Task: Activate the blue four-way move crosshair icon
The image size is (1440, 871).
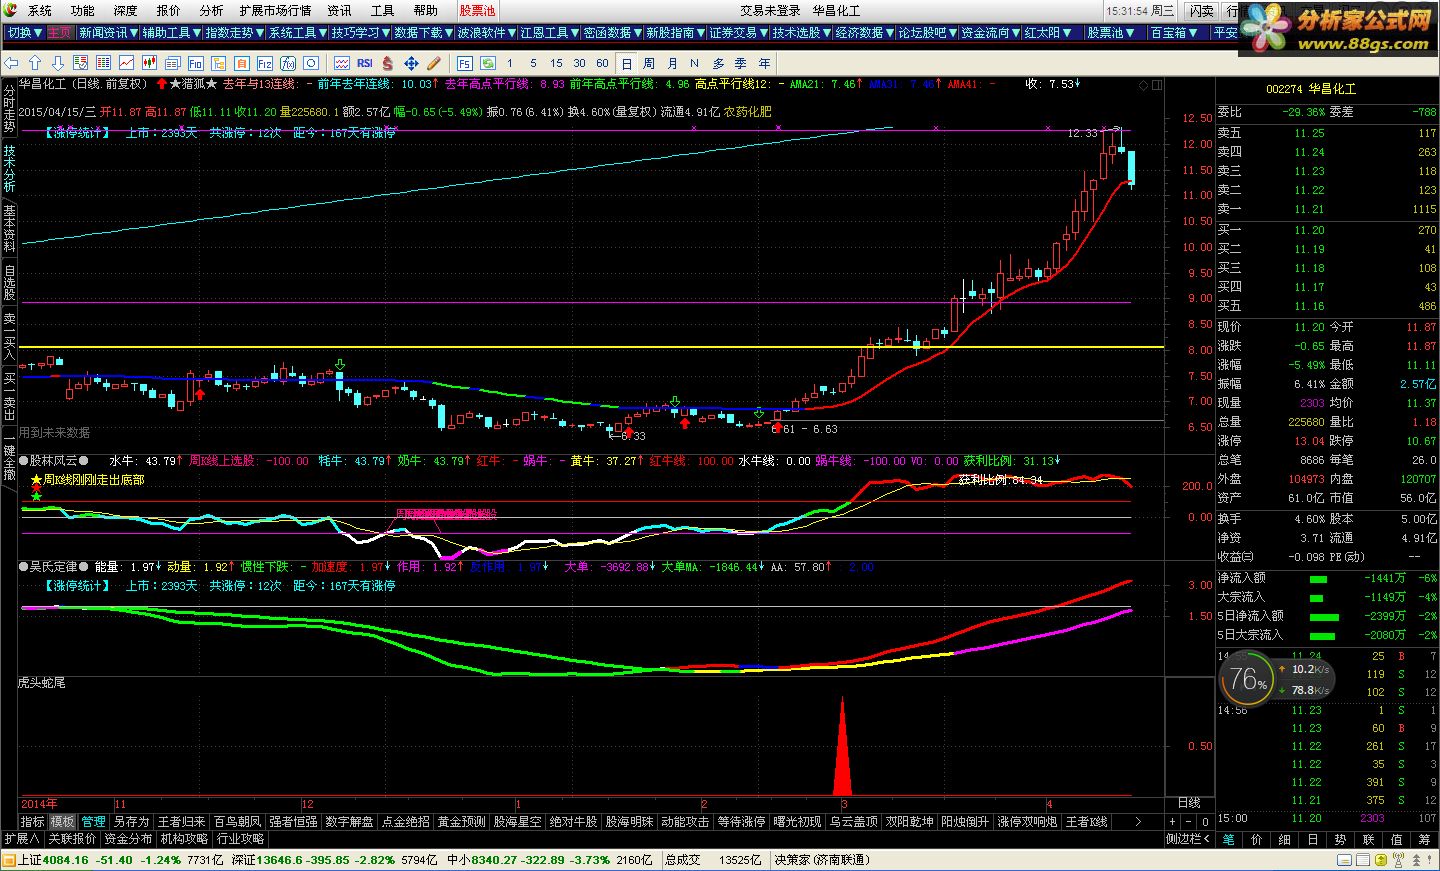Action: (411, 63)
